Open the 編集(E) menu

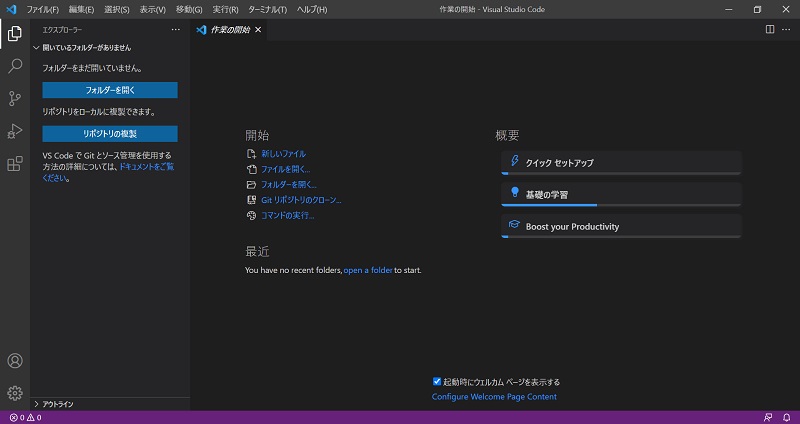[81, 9]
